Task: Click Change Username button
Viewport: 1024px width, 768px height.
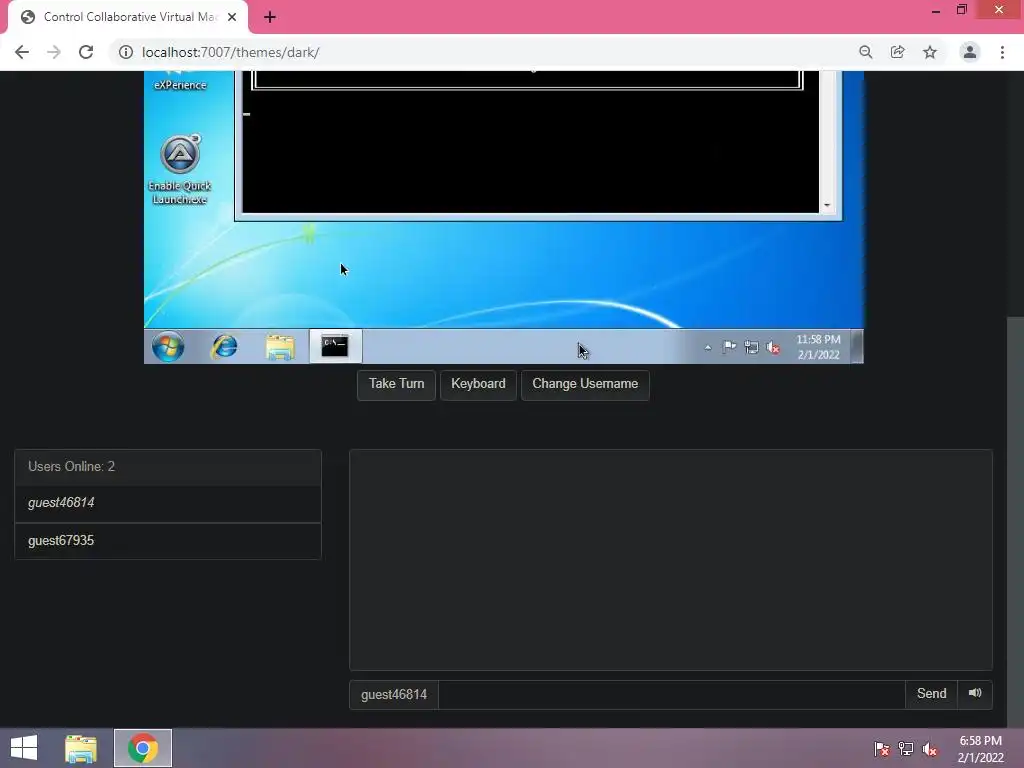Action: (584, 384)
